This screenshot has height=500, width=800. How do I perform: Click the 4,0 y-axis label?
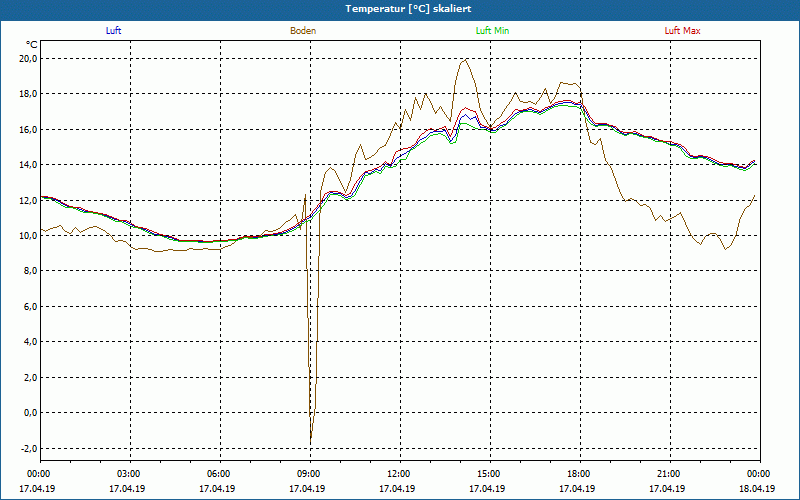31,342
